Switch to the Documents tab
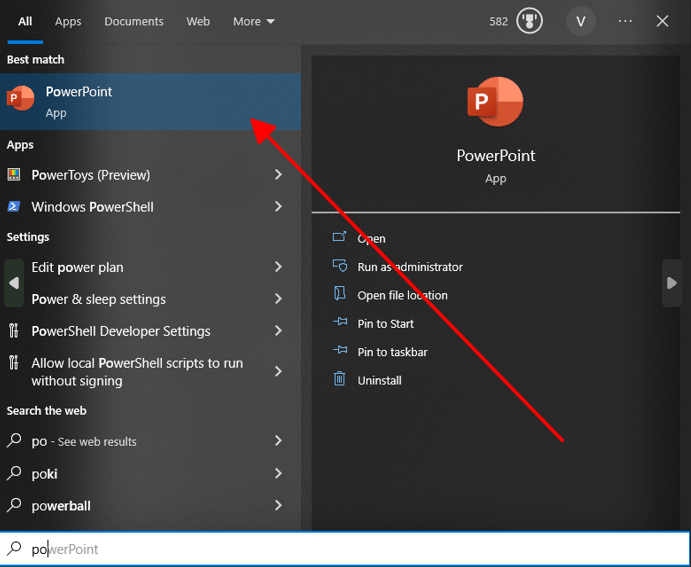Screen dimensions: 691x567 tap(134, 21)
